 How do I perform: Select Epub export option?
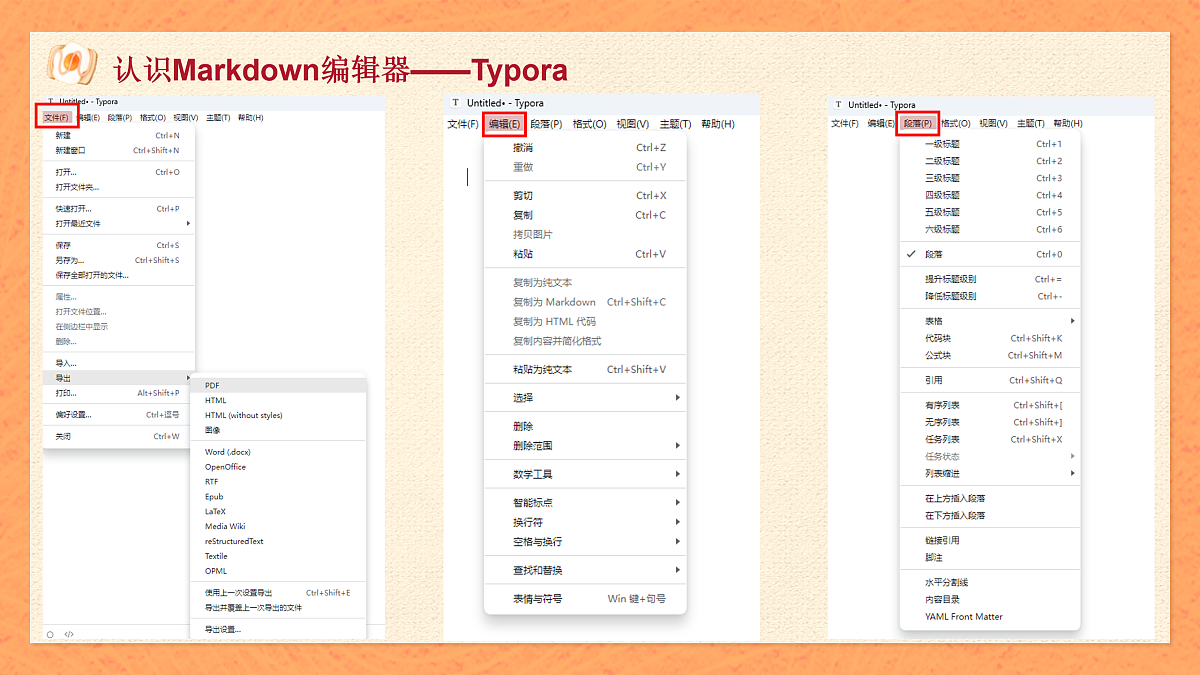(x=279, y=496)
